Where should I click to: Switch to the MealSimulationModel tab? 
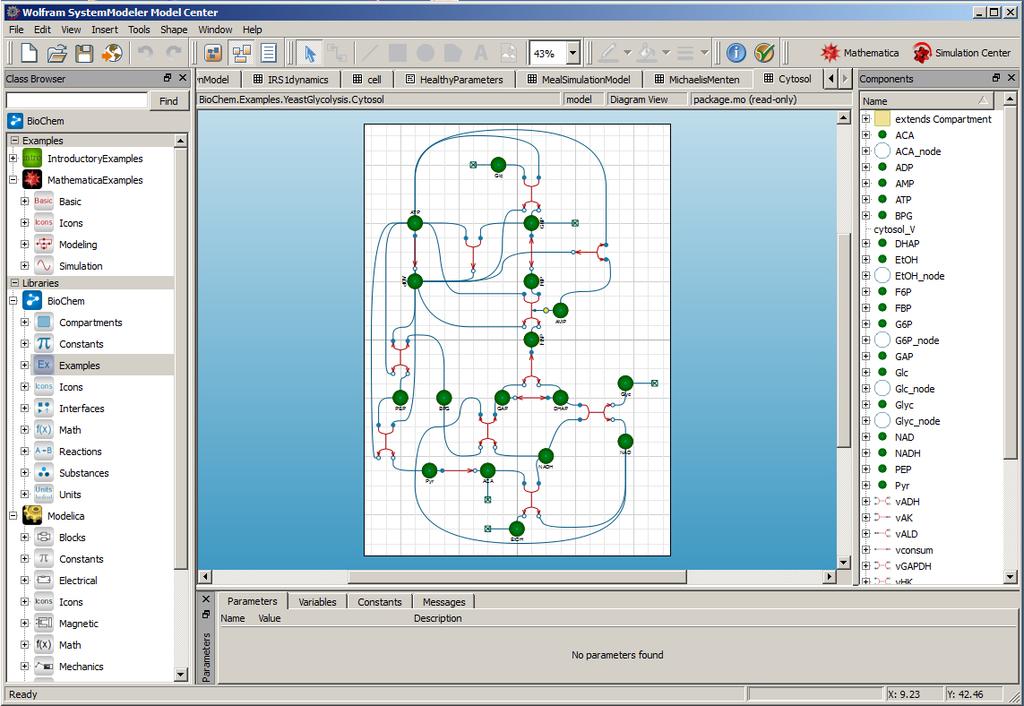pos(579,80)
